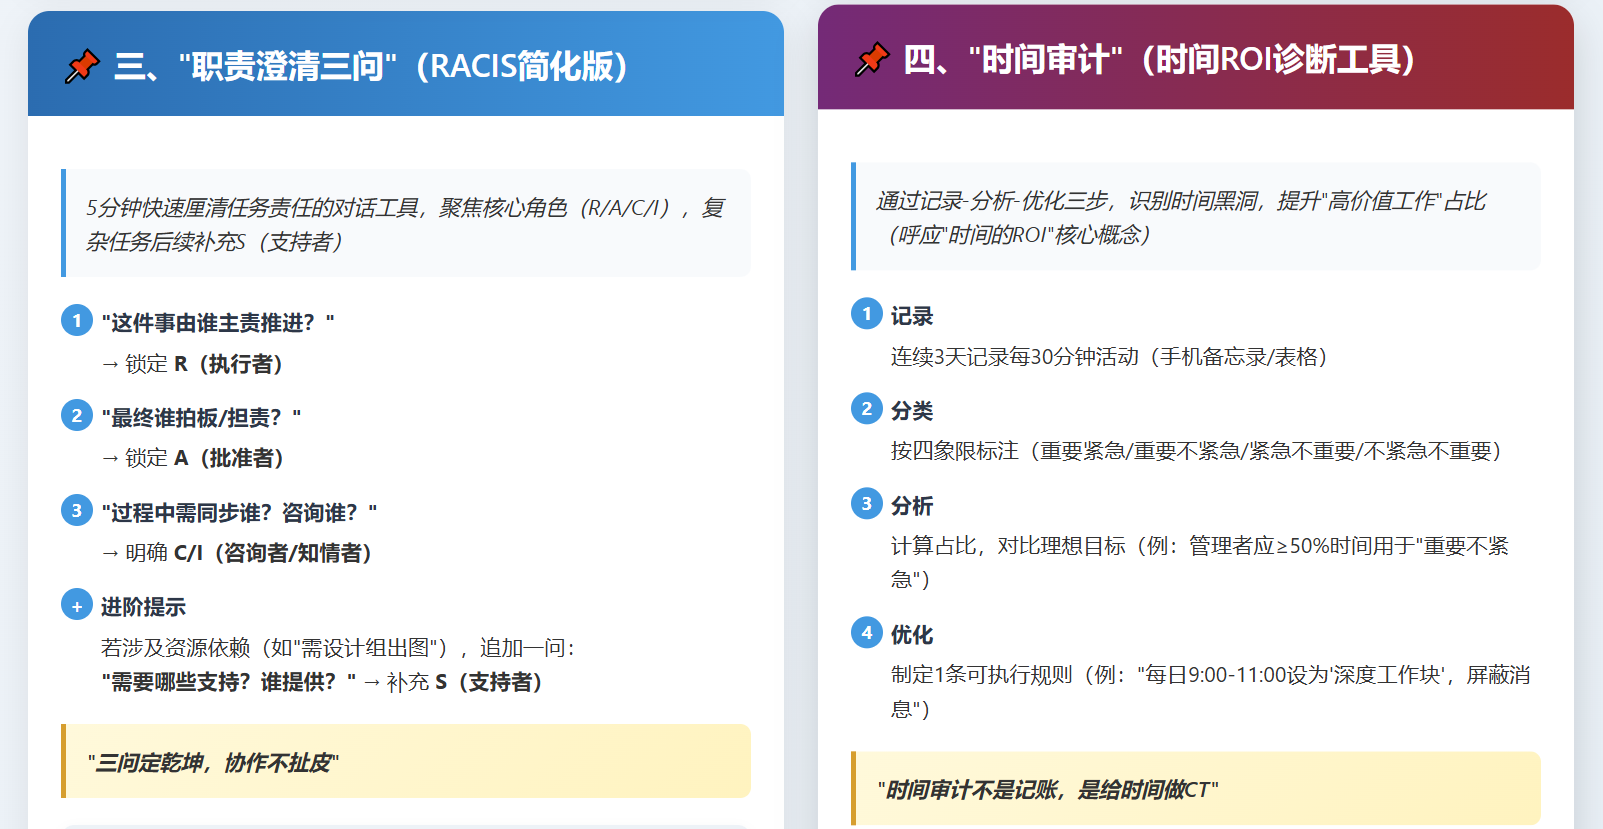Viewport: 1603px width, 829px height.
Task: Click the plus badge beside "进阶提示"
Action: click(x=77, y=605)
